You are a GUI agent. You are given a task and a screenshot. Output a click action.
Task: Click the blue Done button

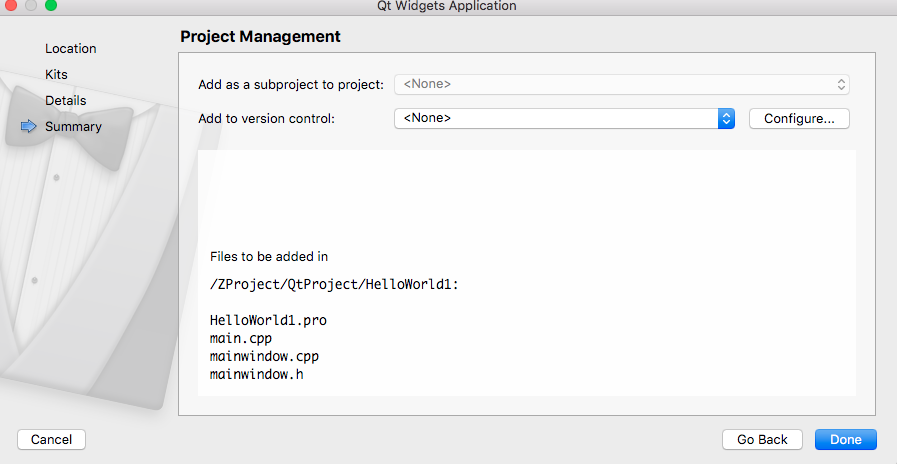846,439
